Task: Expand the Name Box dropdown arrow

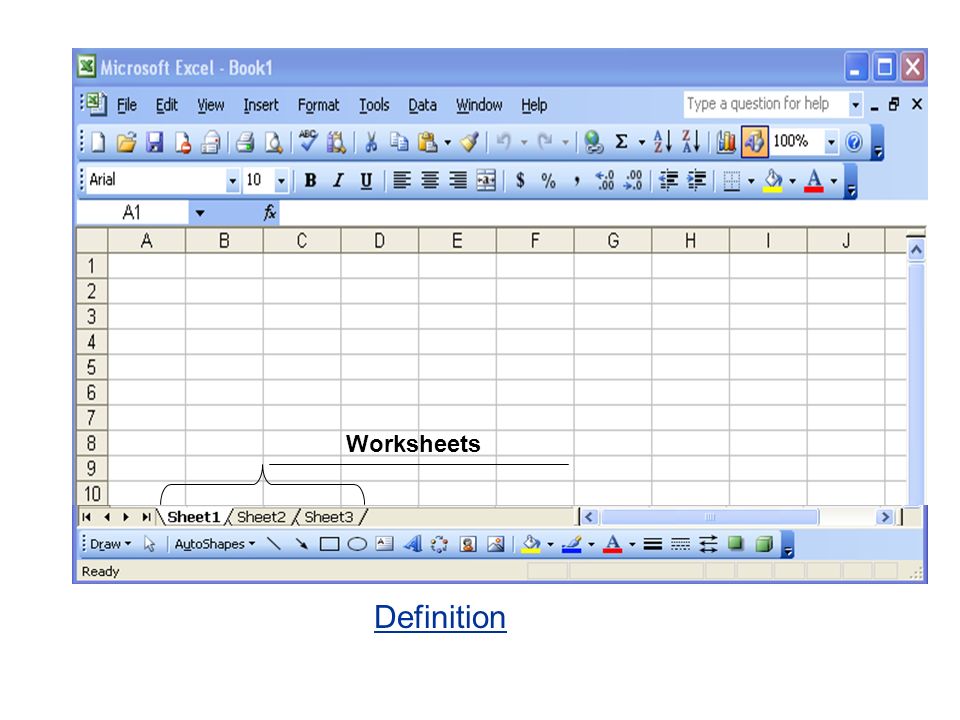Action: click(x=200, y=214)
